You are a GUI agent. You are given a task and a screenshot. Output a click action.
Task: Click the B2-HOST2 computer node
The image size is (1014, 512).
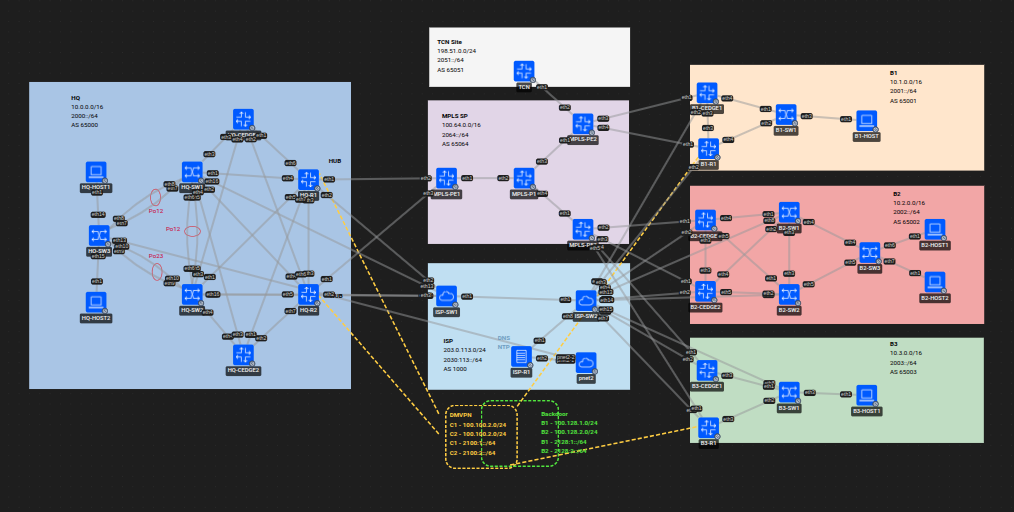(x=934, y=283)
